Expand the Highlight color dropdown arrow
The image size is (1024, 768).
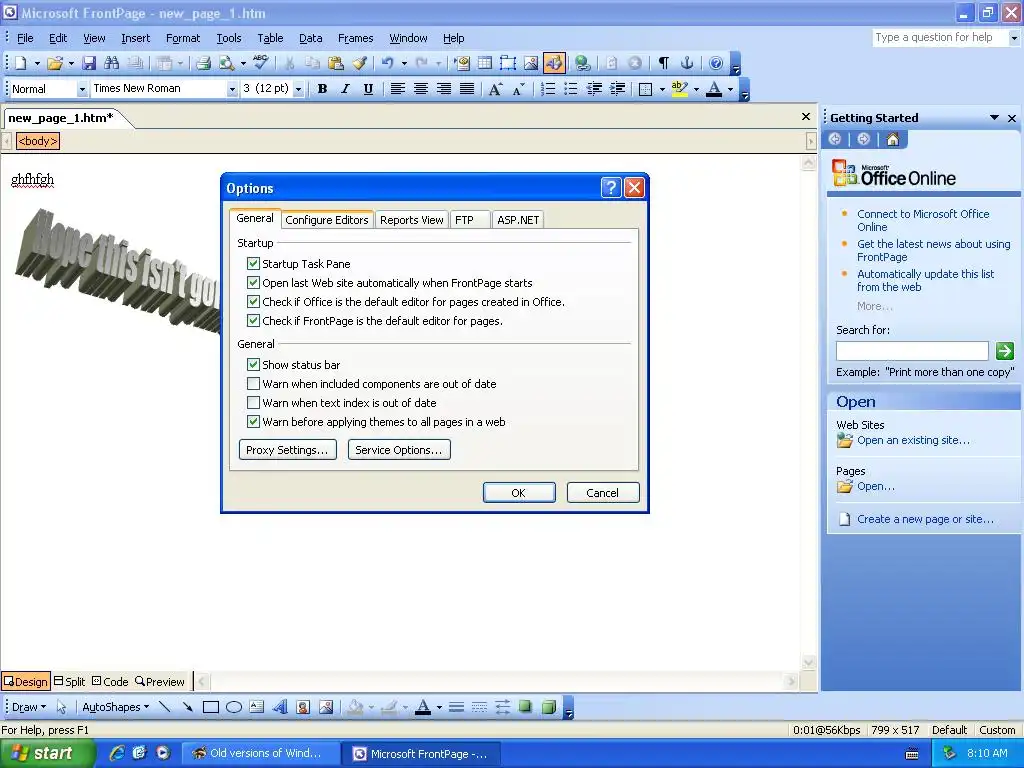(696, 89)
